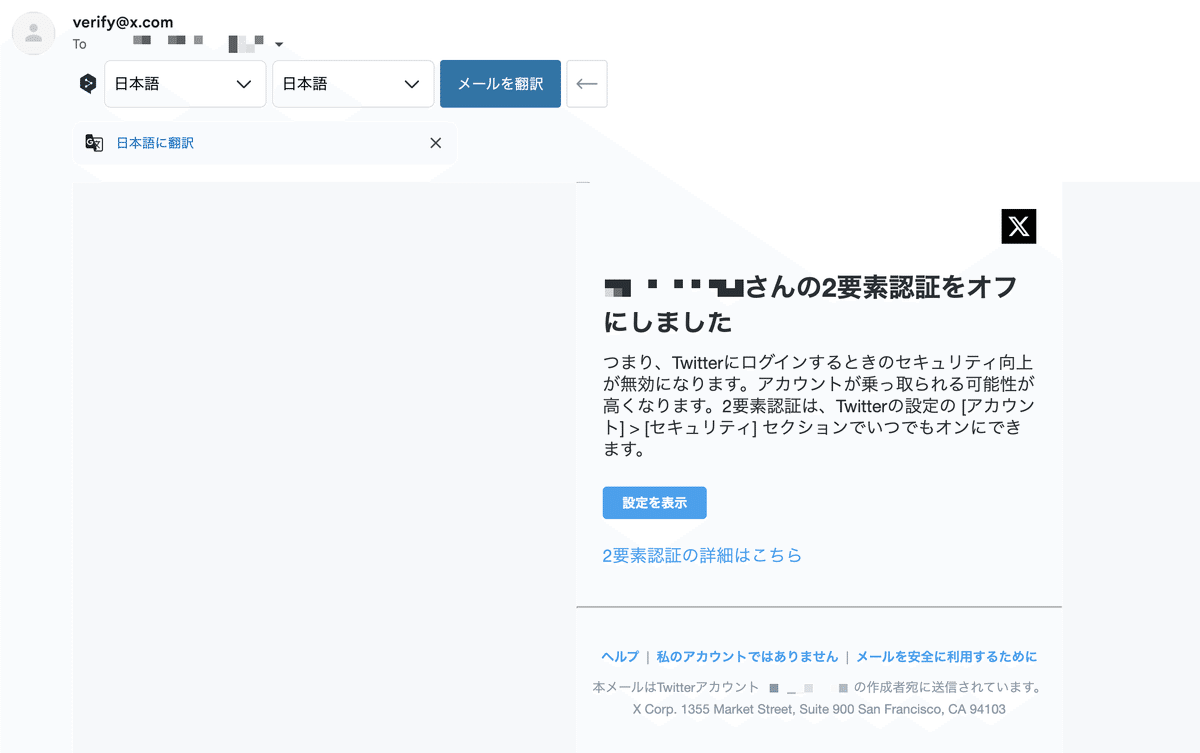Click the sender's avatar image
Image resolution: width=1200 pixels, height=753 pixels.
[x=33, y=33]
